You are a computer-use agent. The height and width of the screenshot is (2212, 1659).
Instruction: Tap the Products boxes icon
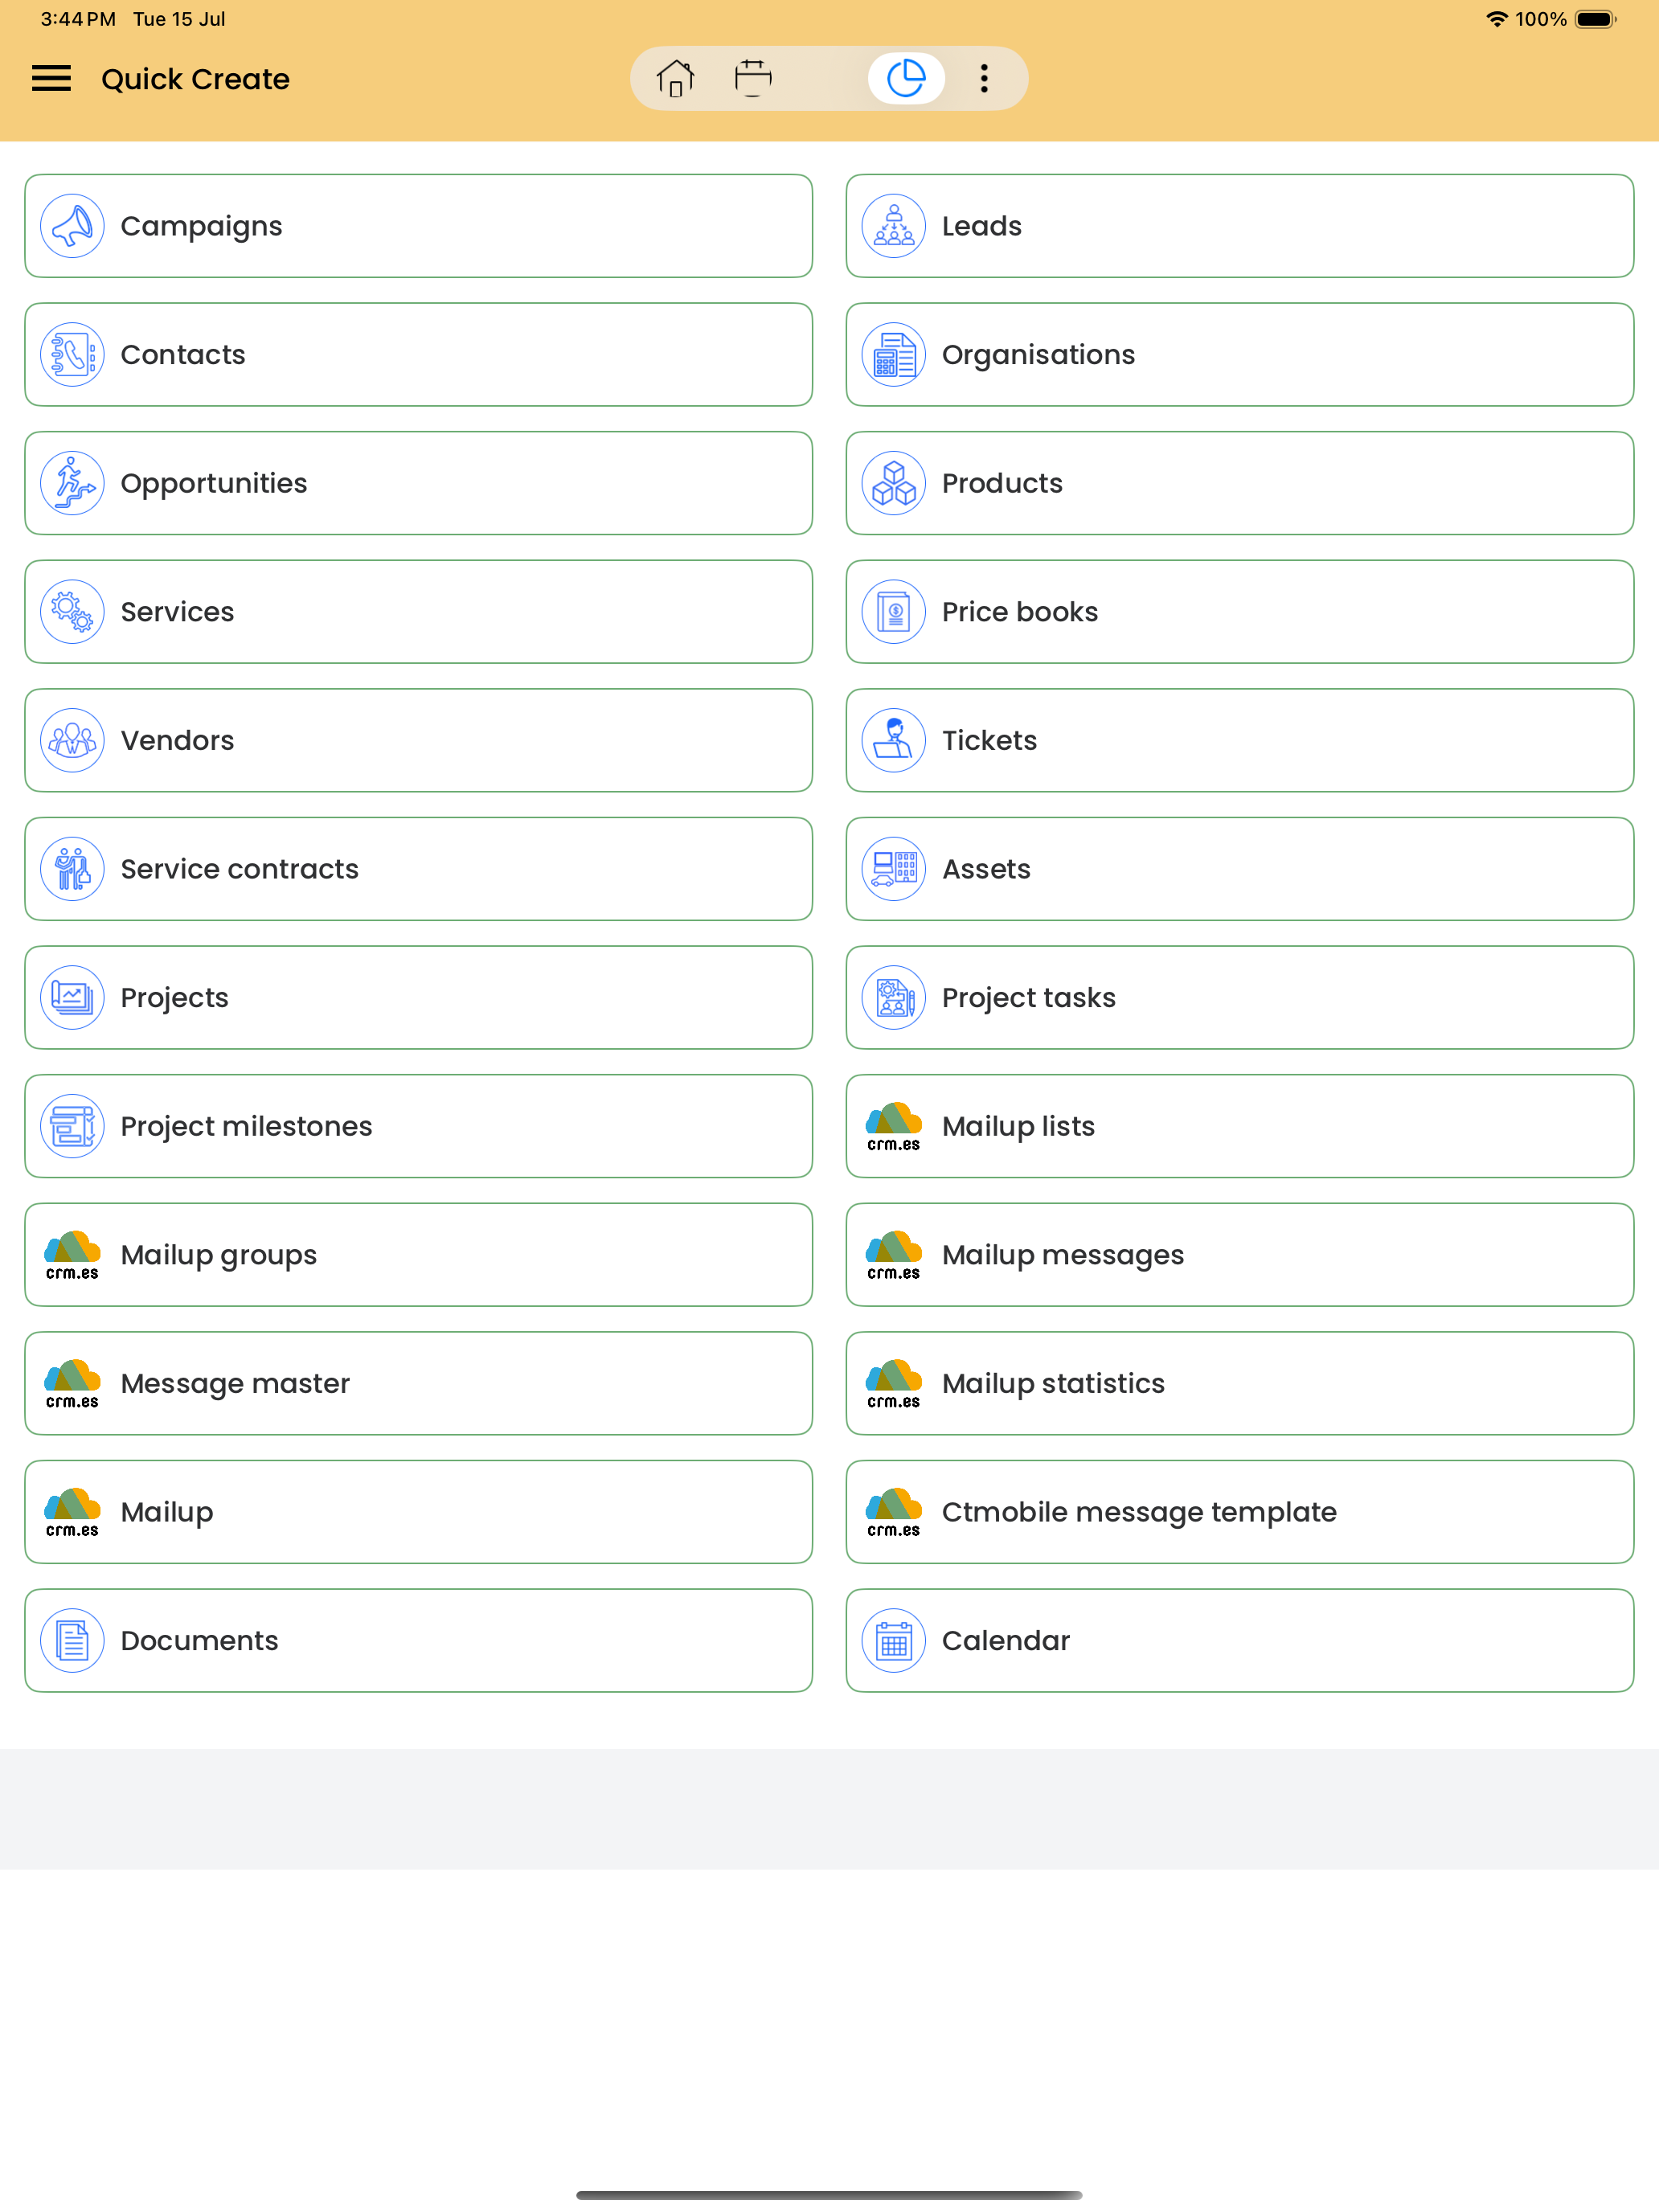(x=893, y=484)
